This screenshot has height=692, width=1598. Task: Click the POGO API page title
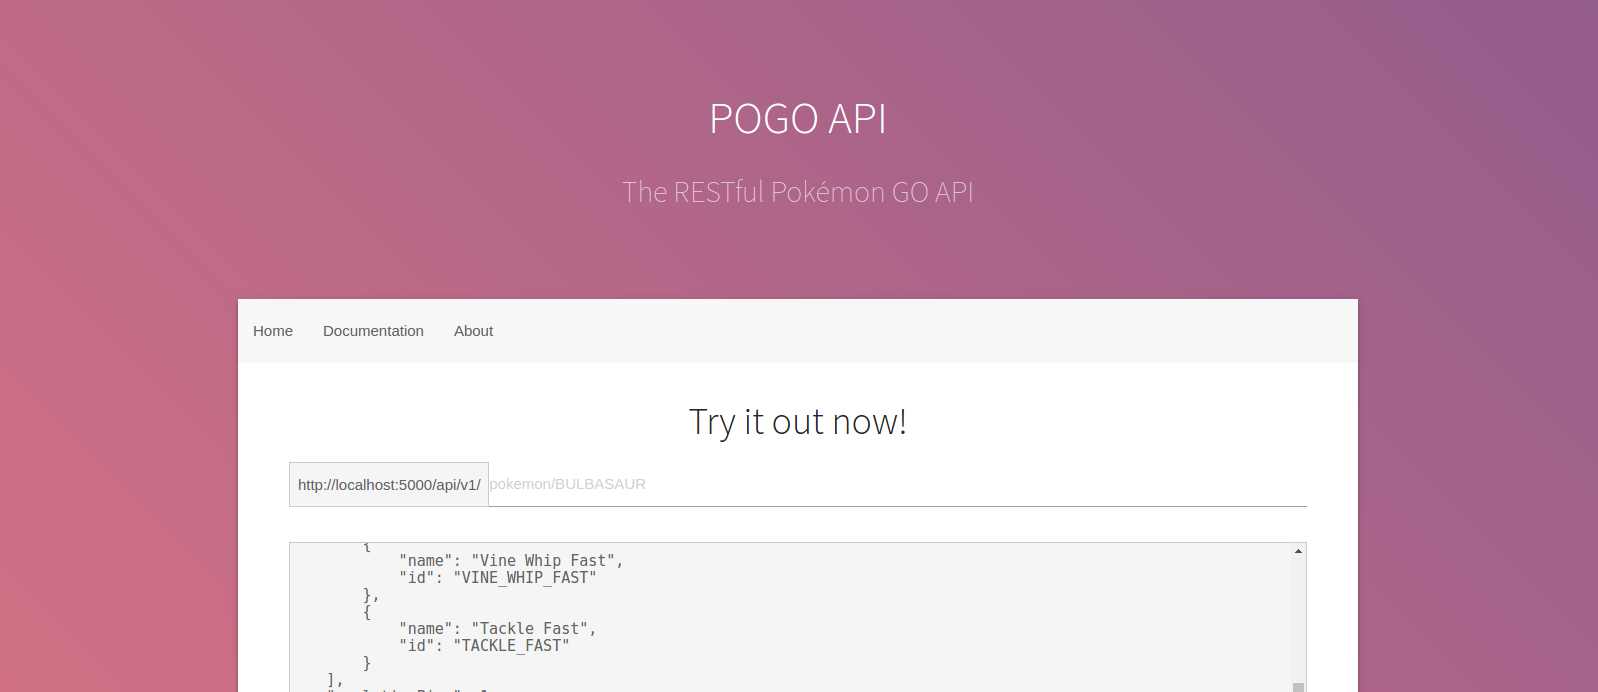(798, 119)
